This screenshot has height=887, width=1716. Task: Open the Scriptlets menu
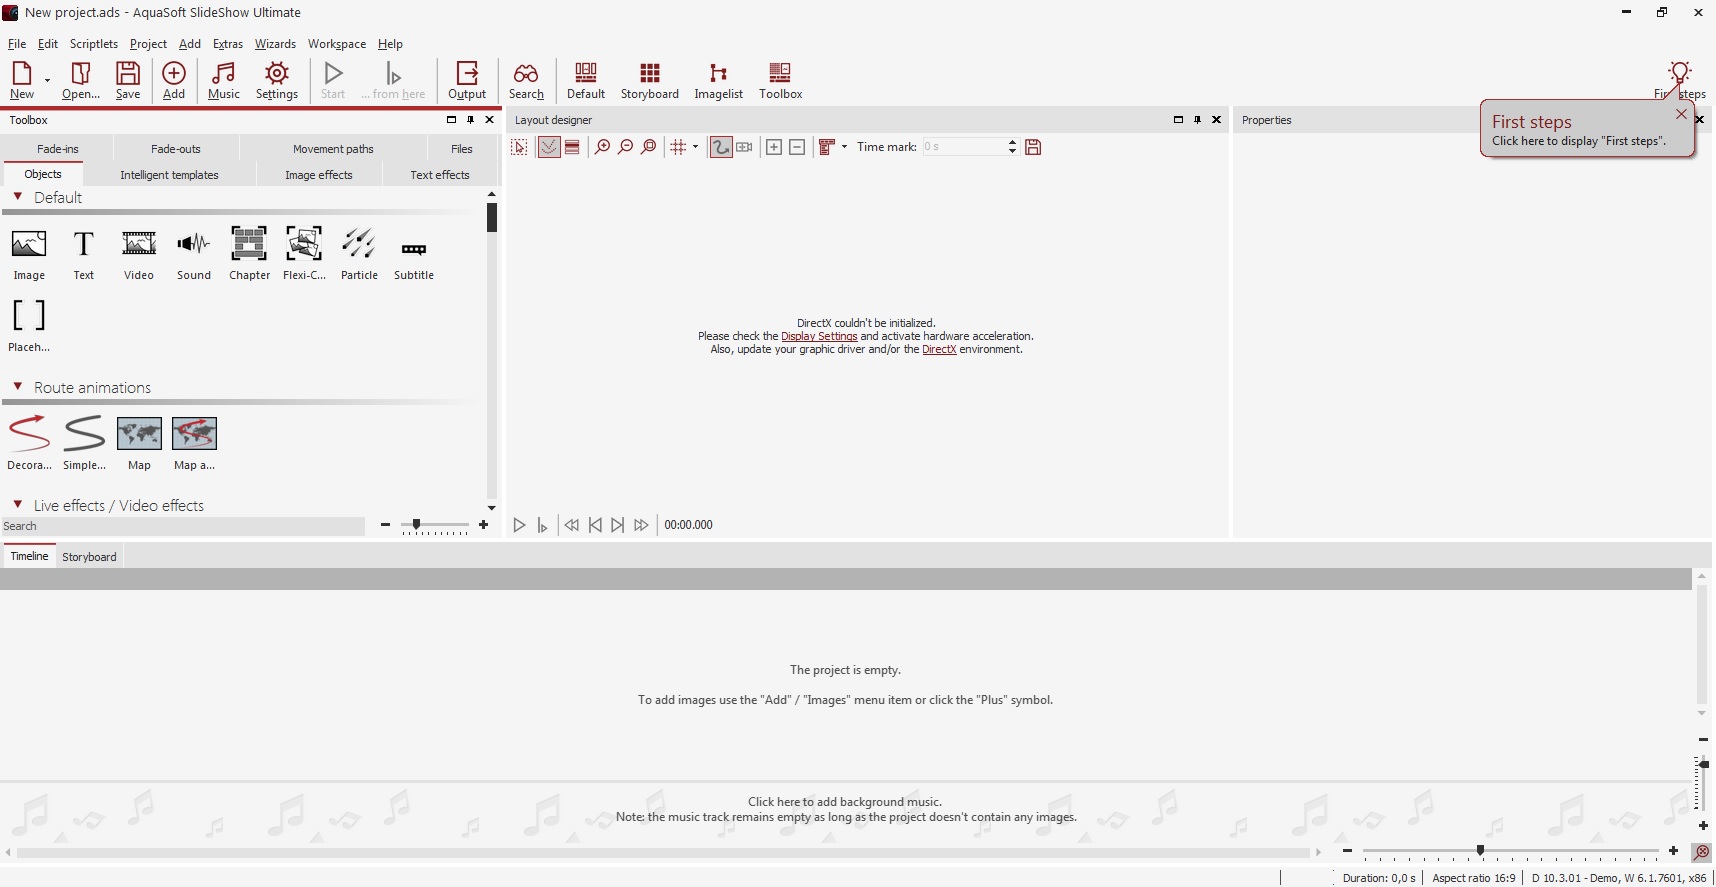coord(94,44)
